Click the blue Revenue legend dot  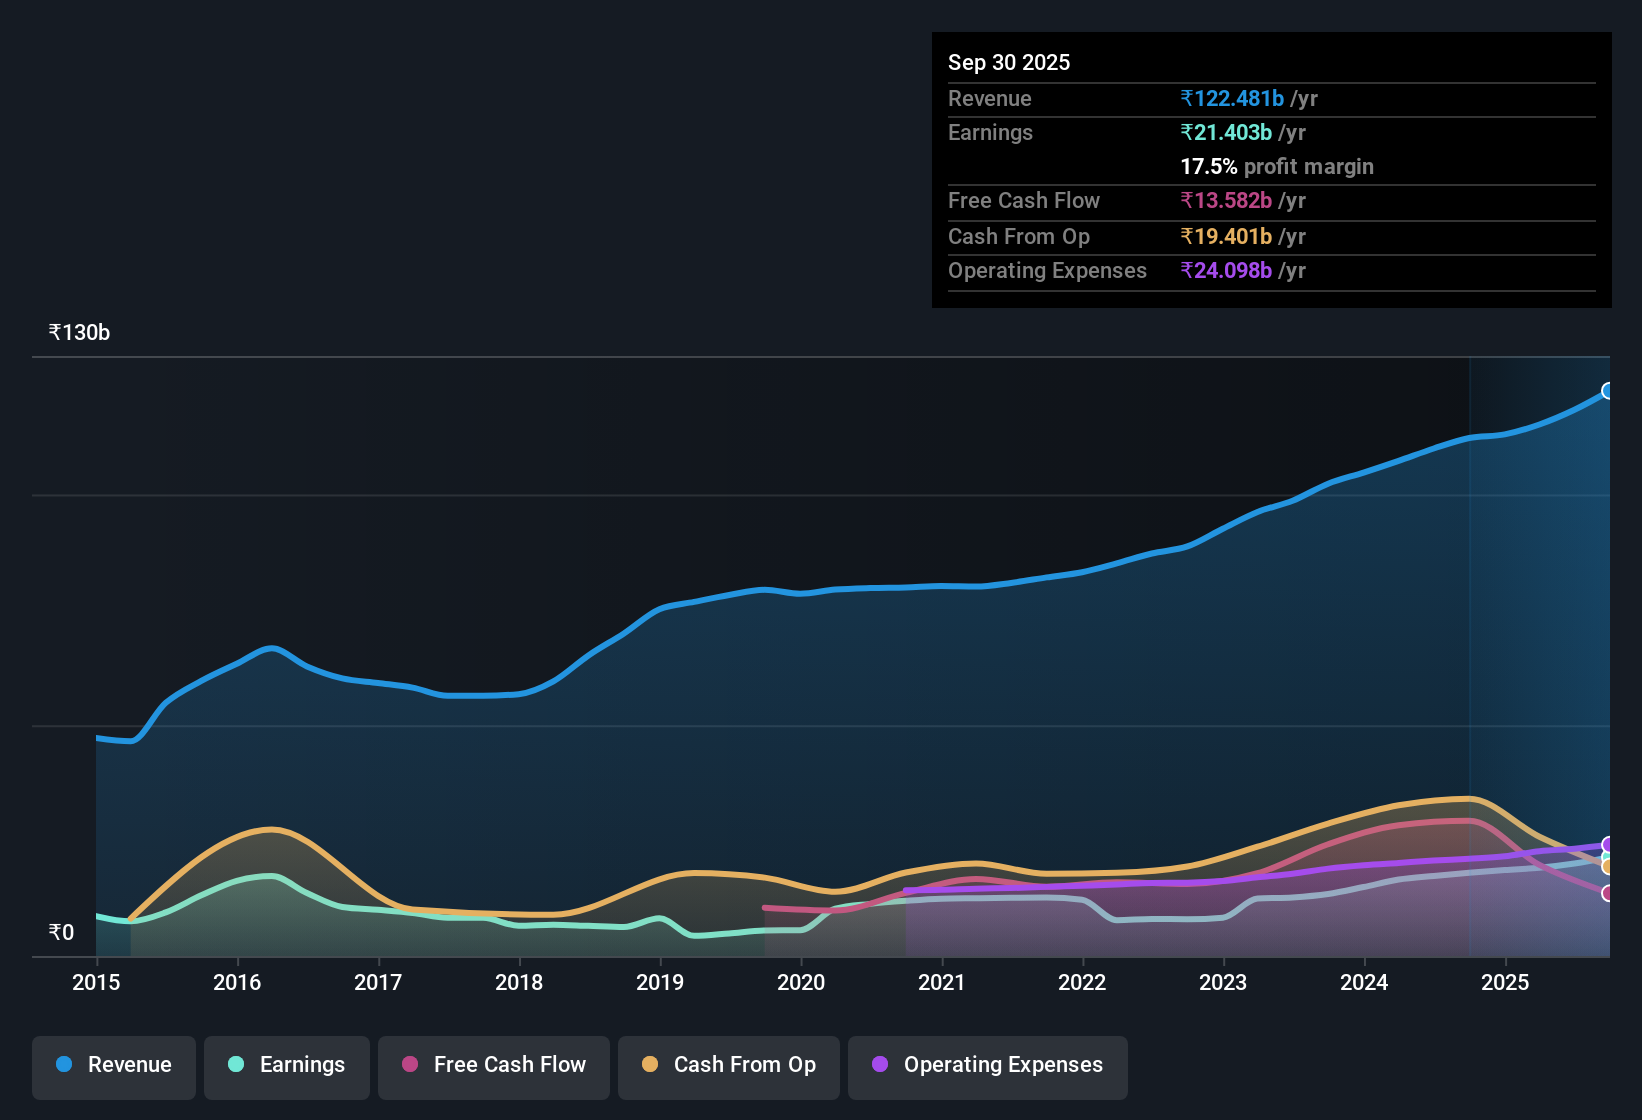tap(62, 1065)
